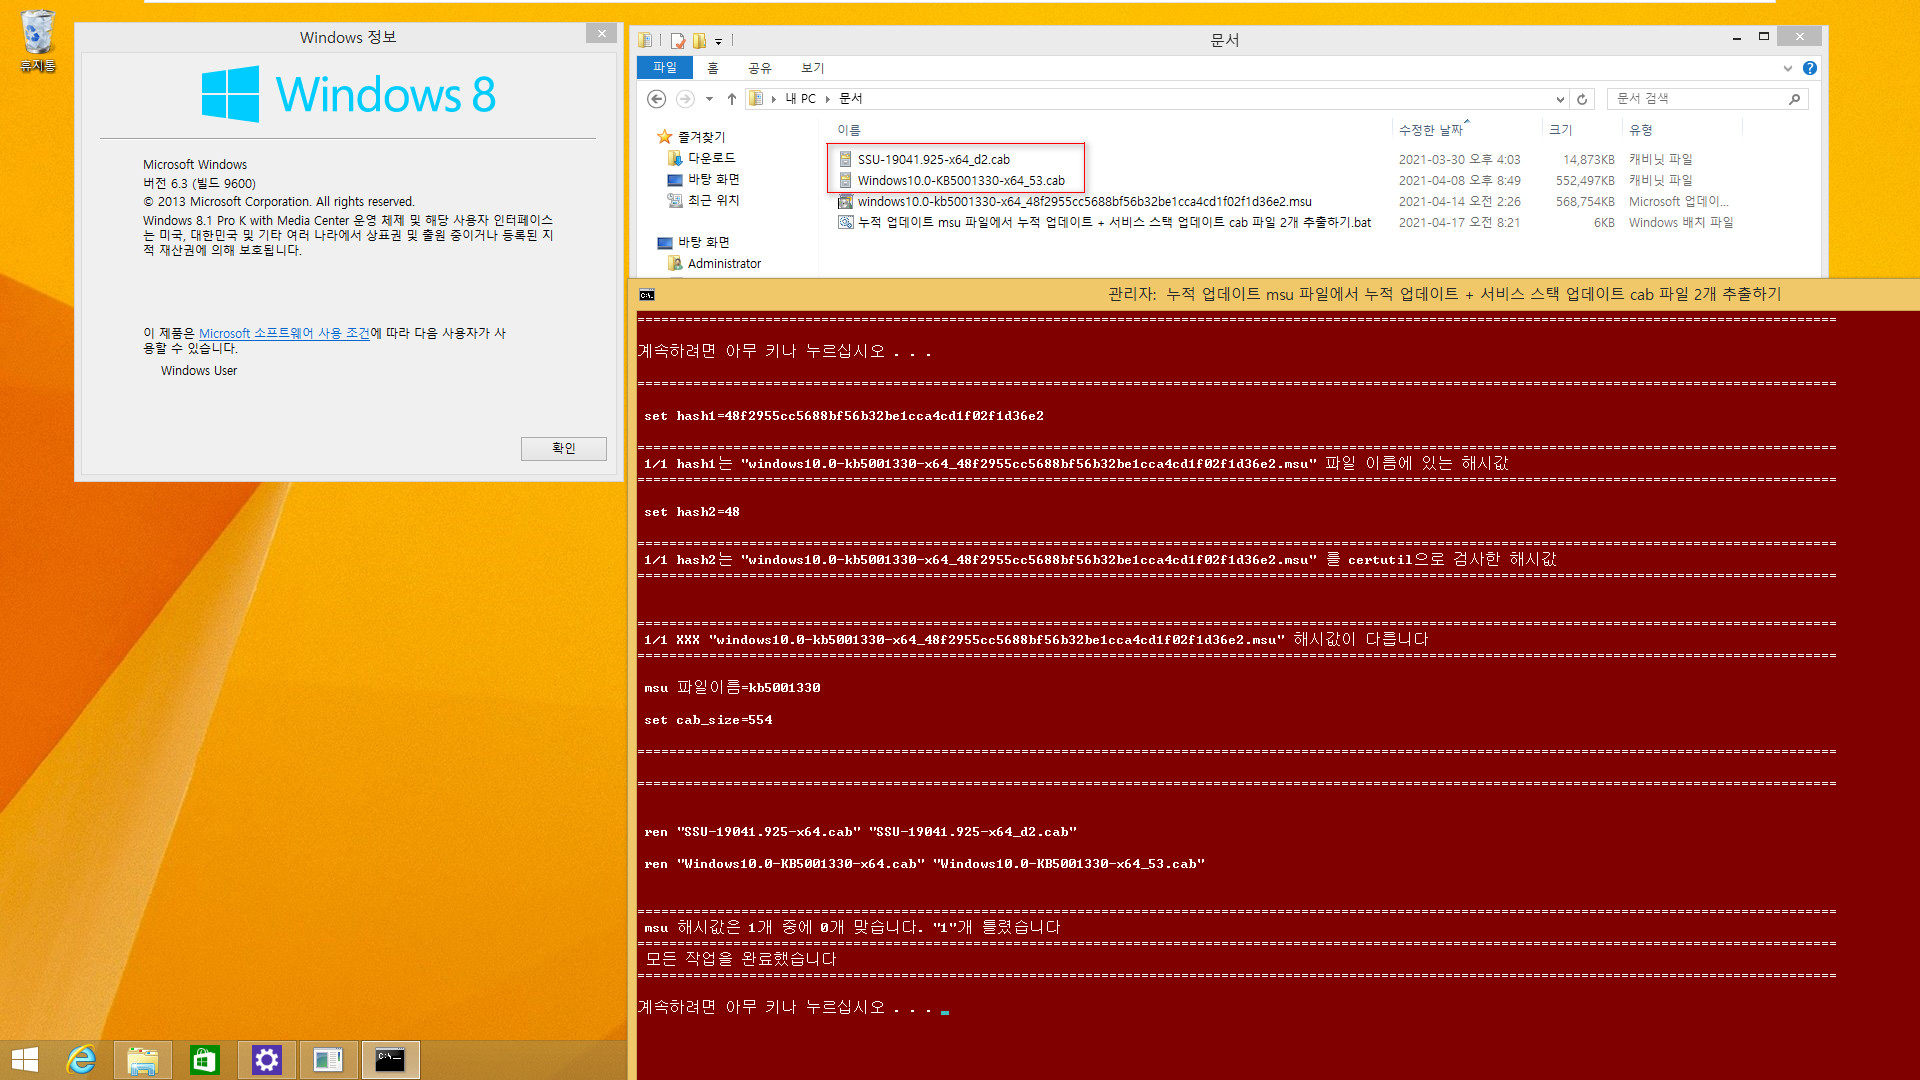Click the command prompt window system icon
The image size is (1920, 1080).
pos(647,295)
